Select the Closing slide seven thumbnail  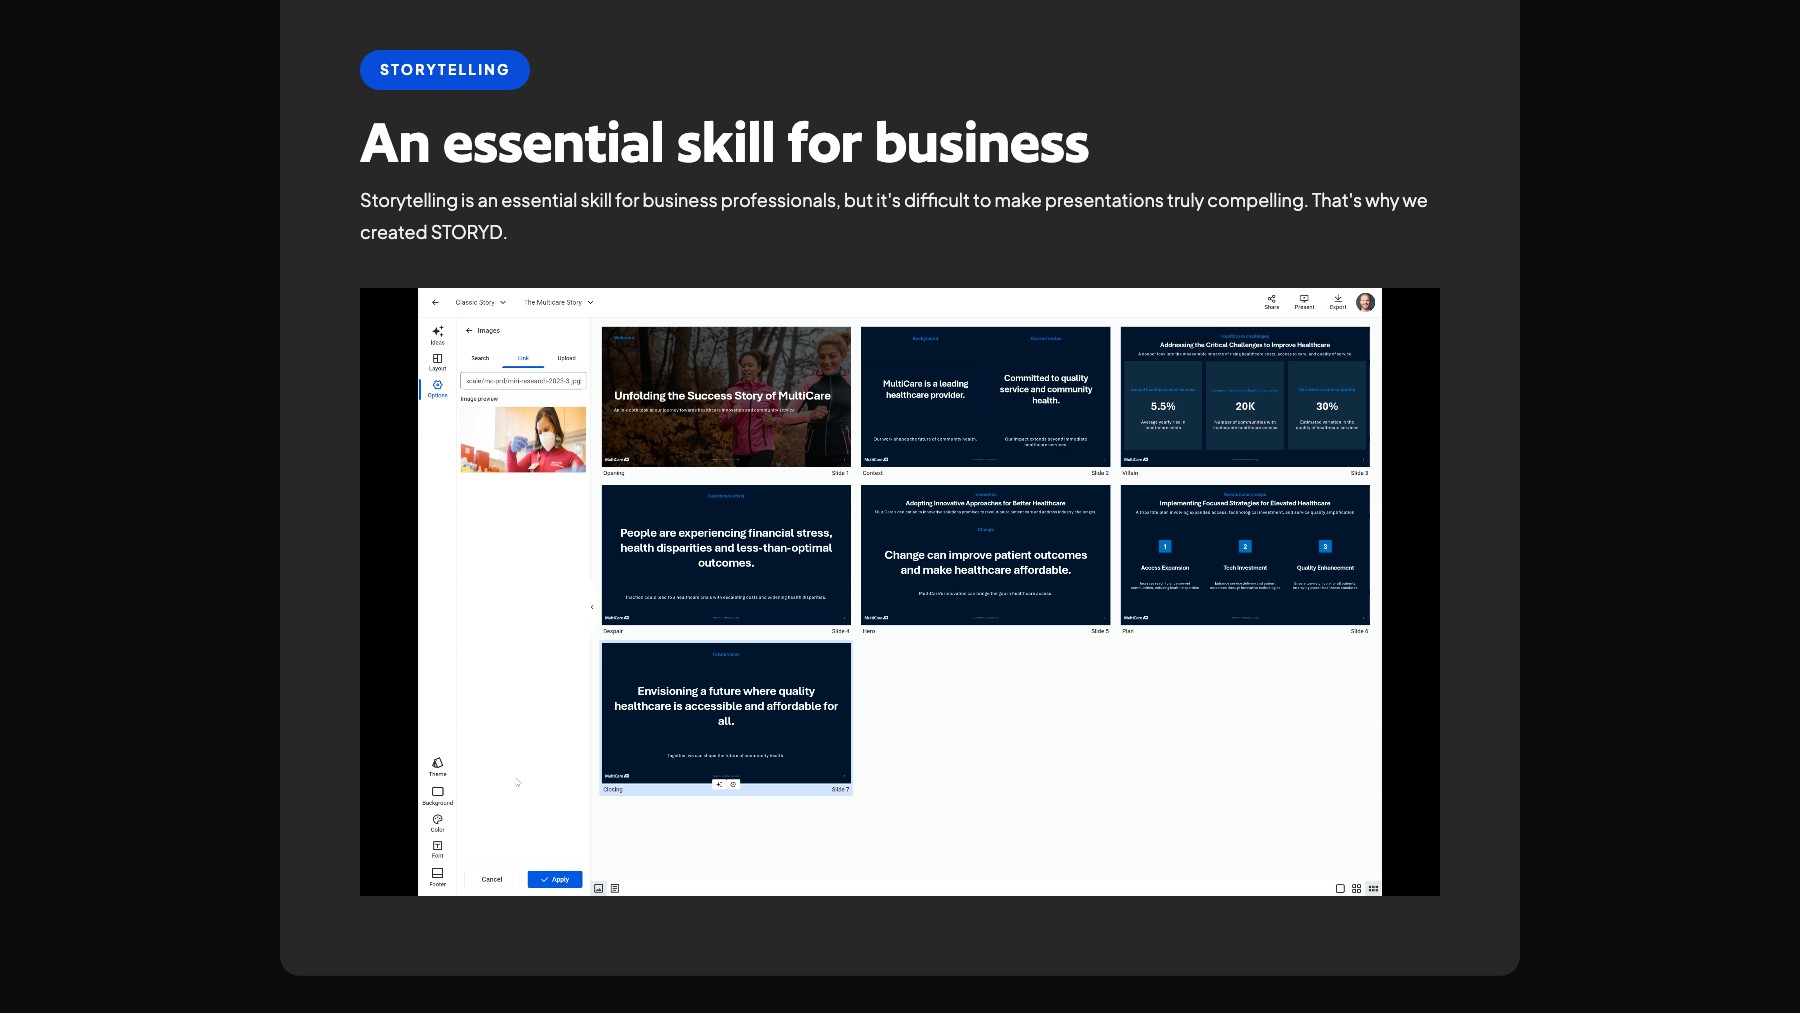pos(726,713)
